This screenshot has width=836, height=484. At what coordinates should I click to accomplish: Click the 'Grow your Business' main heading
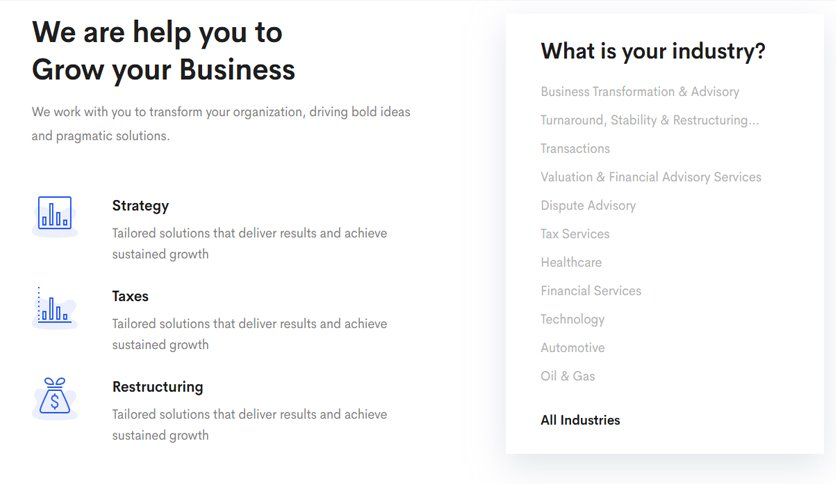pos(163,70)
